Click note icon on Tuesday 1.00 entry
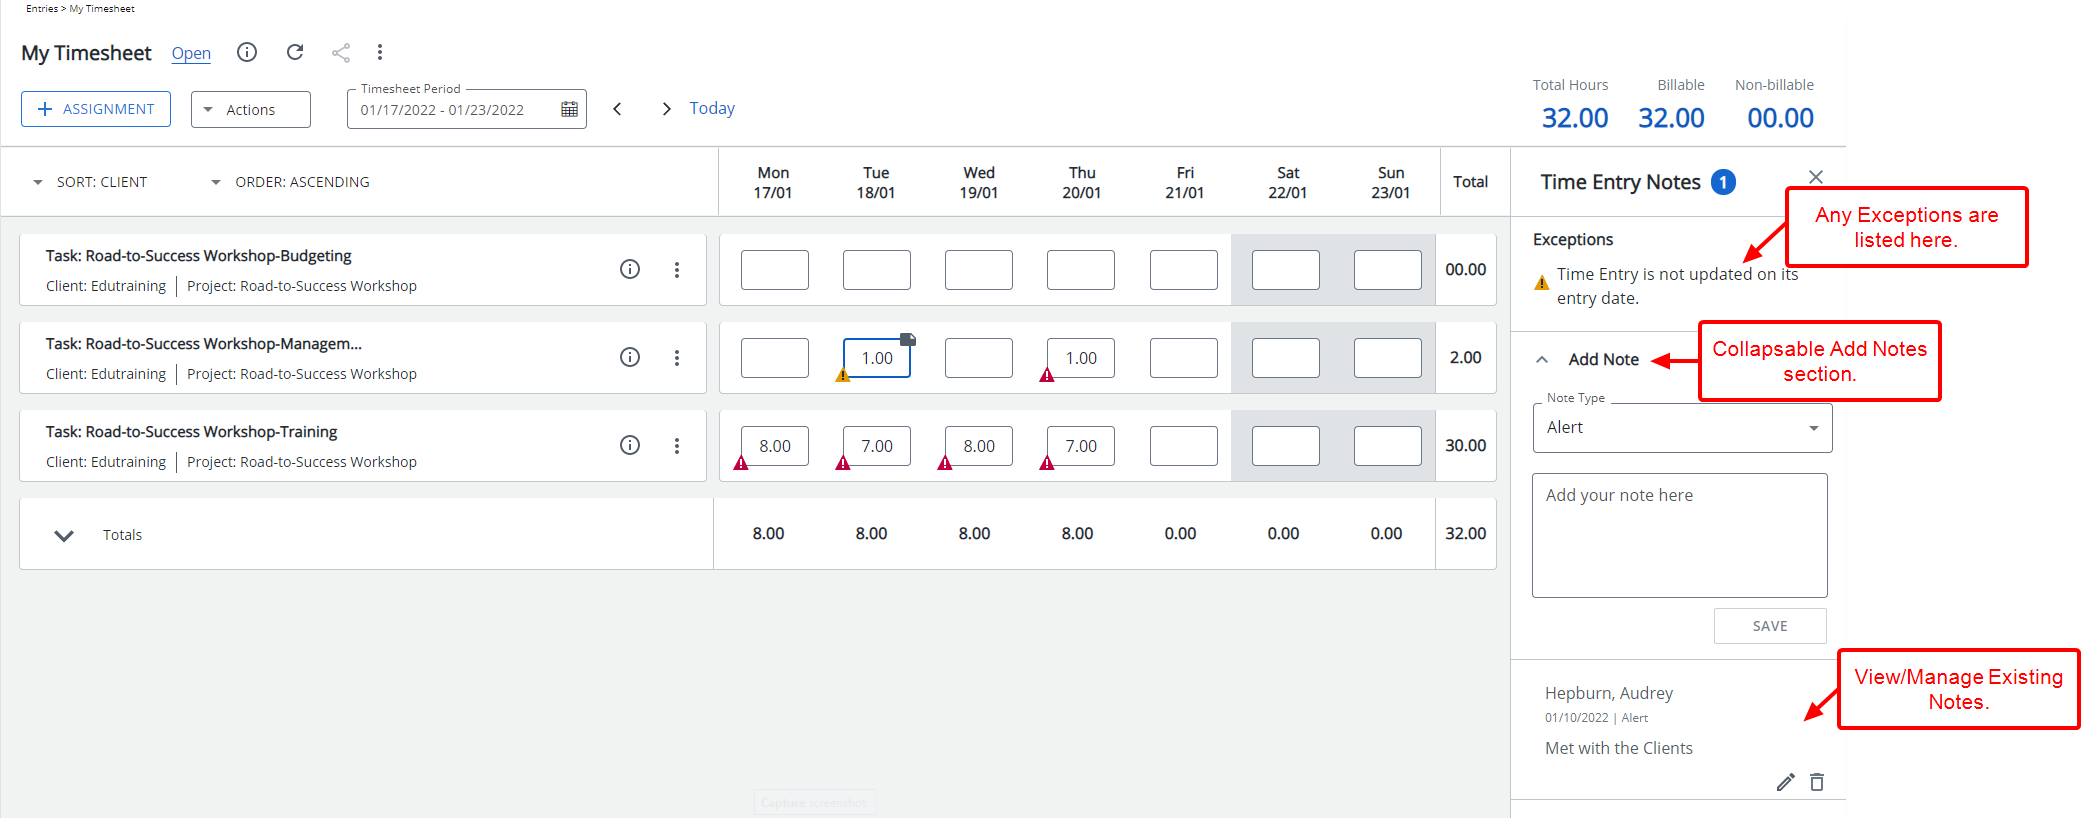This screenshot has height=818, width=2093. tap(908, 339)
